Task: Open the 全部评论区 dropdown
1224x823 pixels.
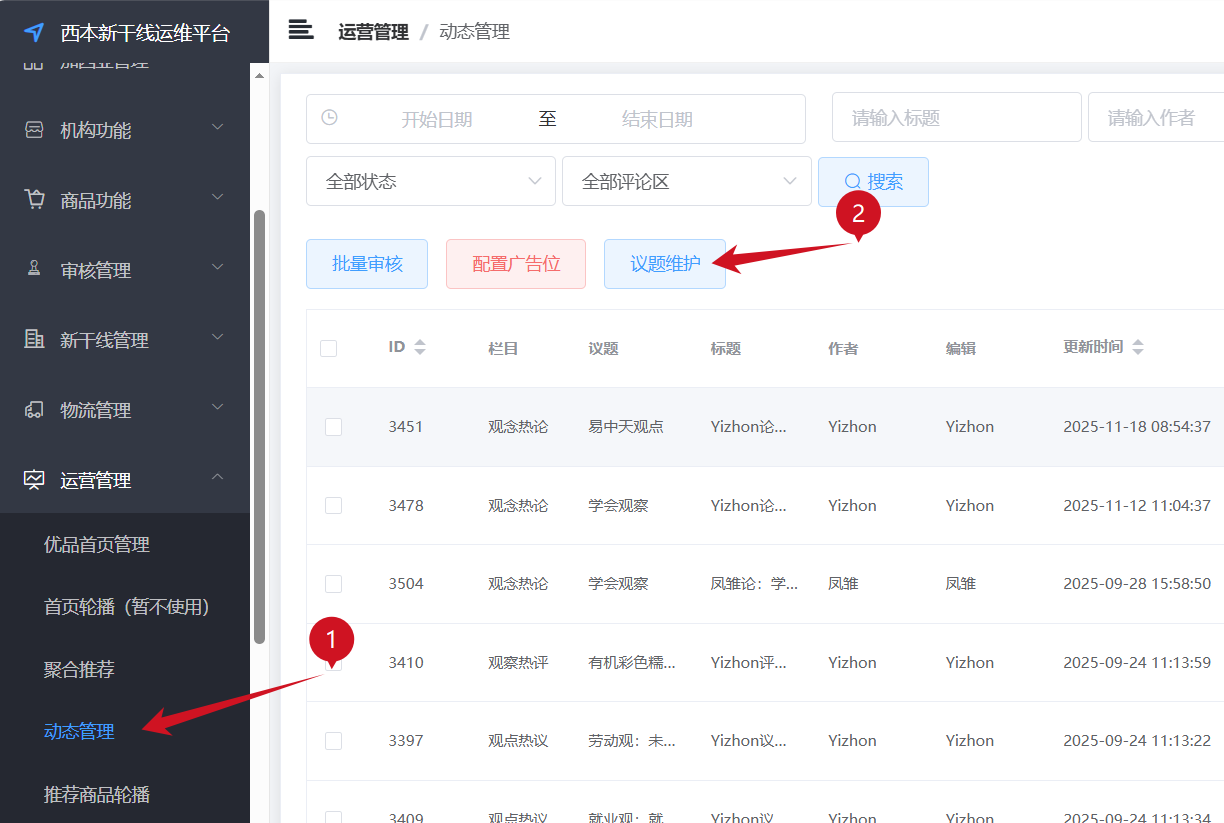Action: click(687, 181)
